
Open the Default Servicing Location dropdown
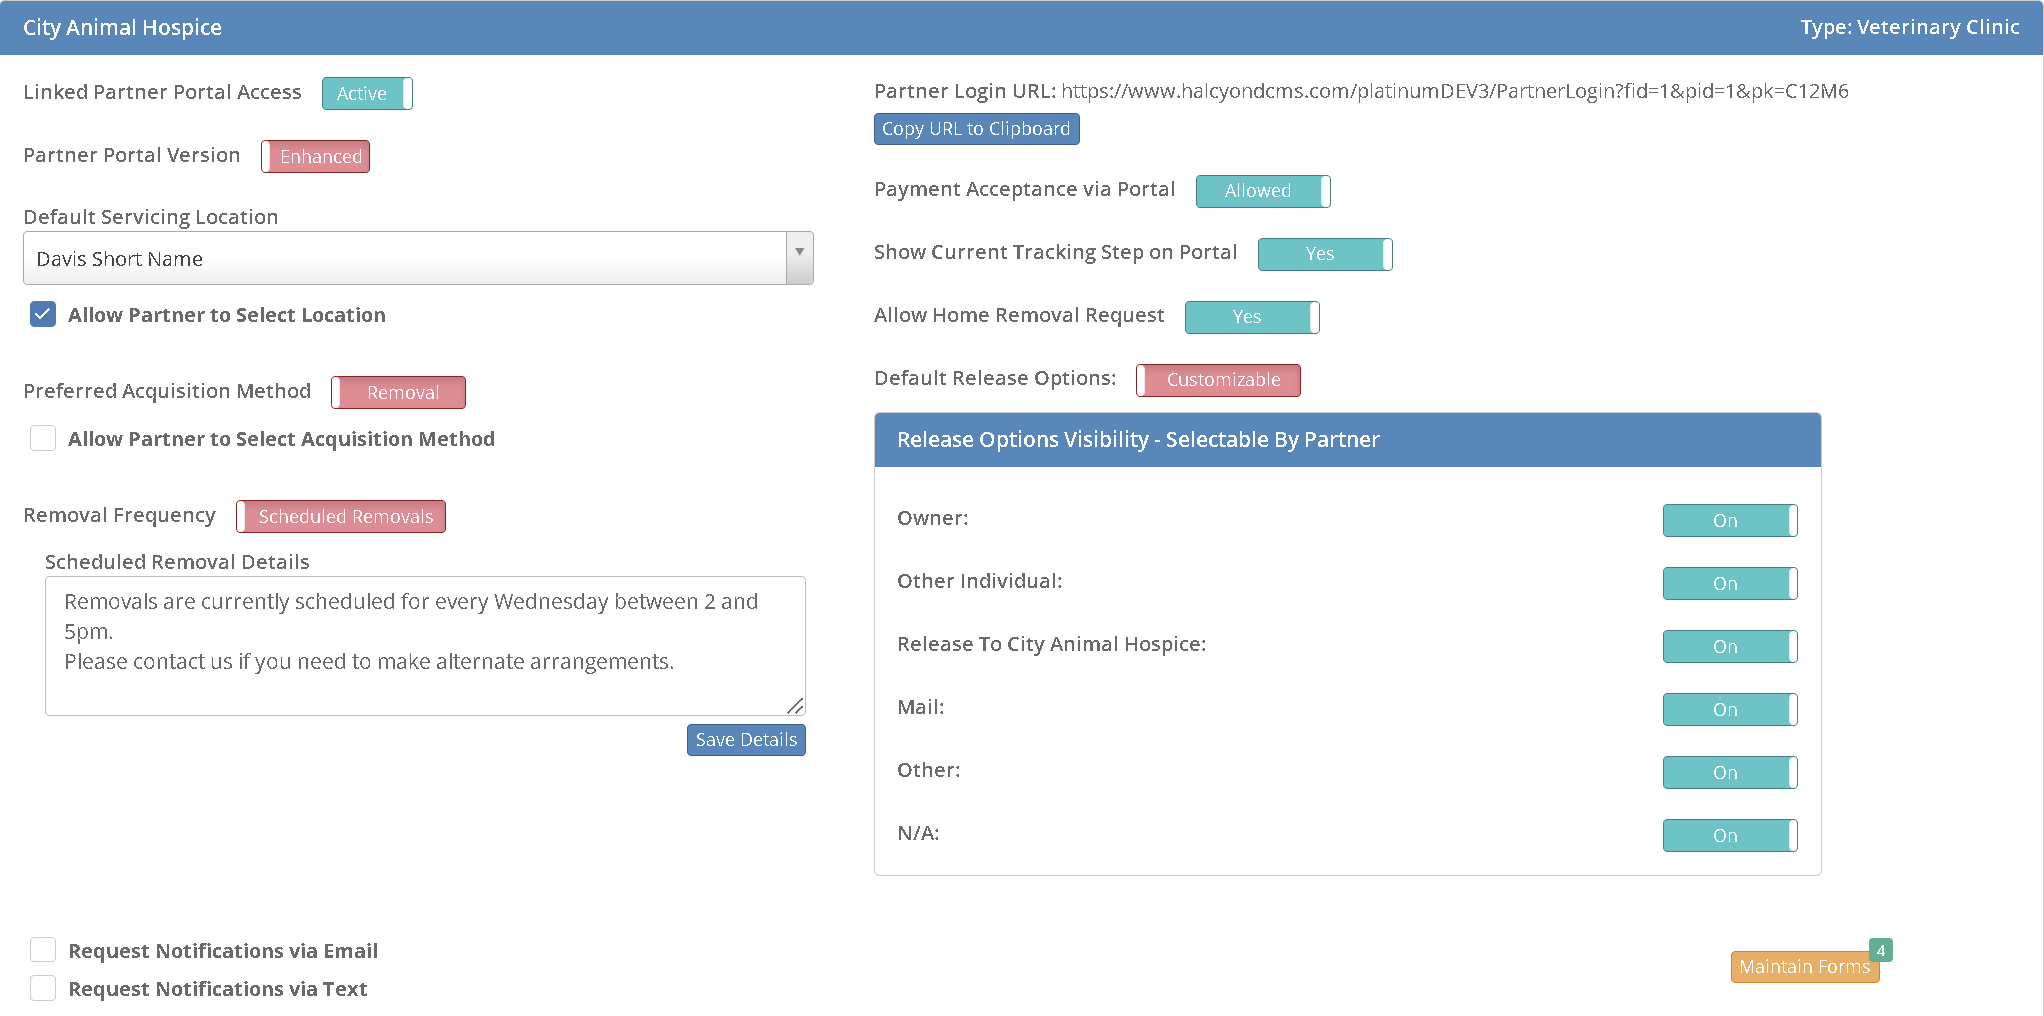pyautogui.click(x=418, y=258)
